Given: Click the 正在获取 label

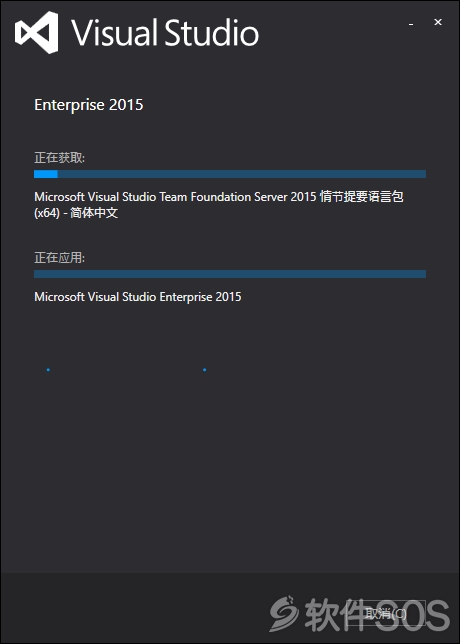Looking at the screenshot, I should pos(60,158).
